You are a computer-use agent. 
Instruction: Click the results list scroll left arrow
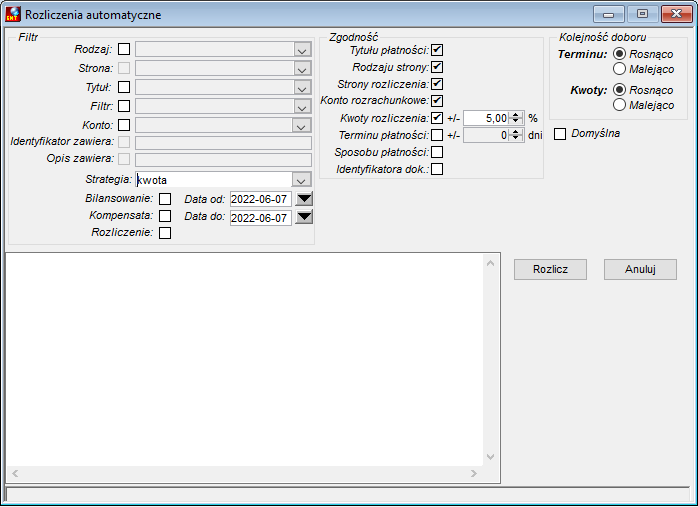pyautogui.click(x=15, y=473)
